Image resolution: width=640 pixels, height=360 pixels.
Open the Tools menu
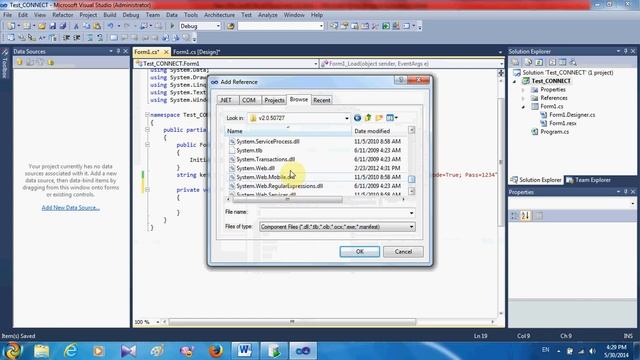191,15
